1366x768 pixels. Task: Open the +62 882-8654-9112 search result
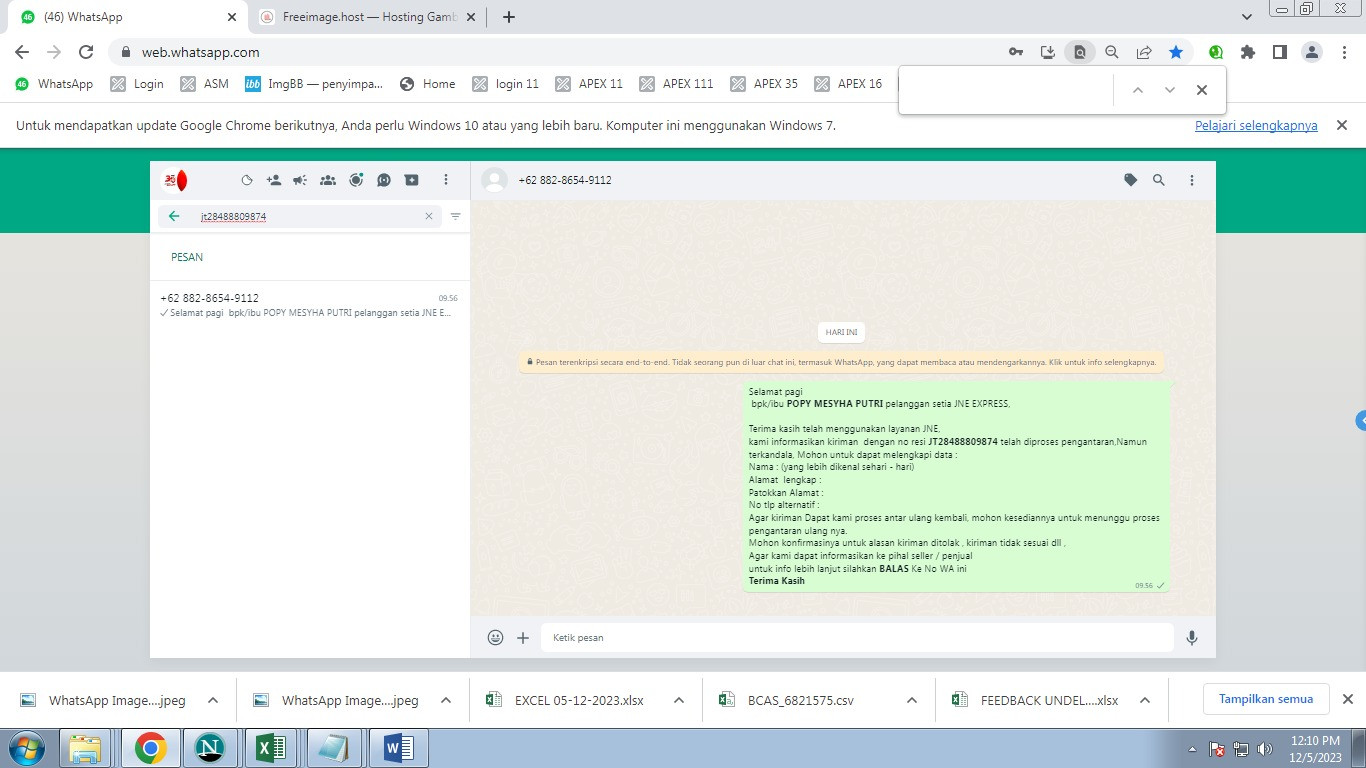pos(310,305)
